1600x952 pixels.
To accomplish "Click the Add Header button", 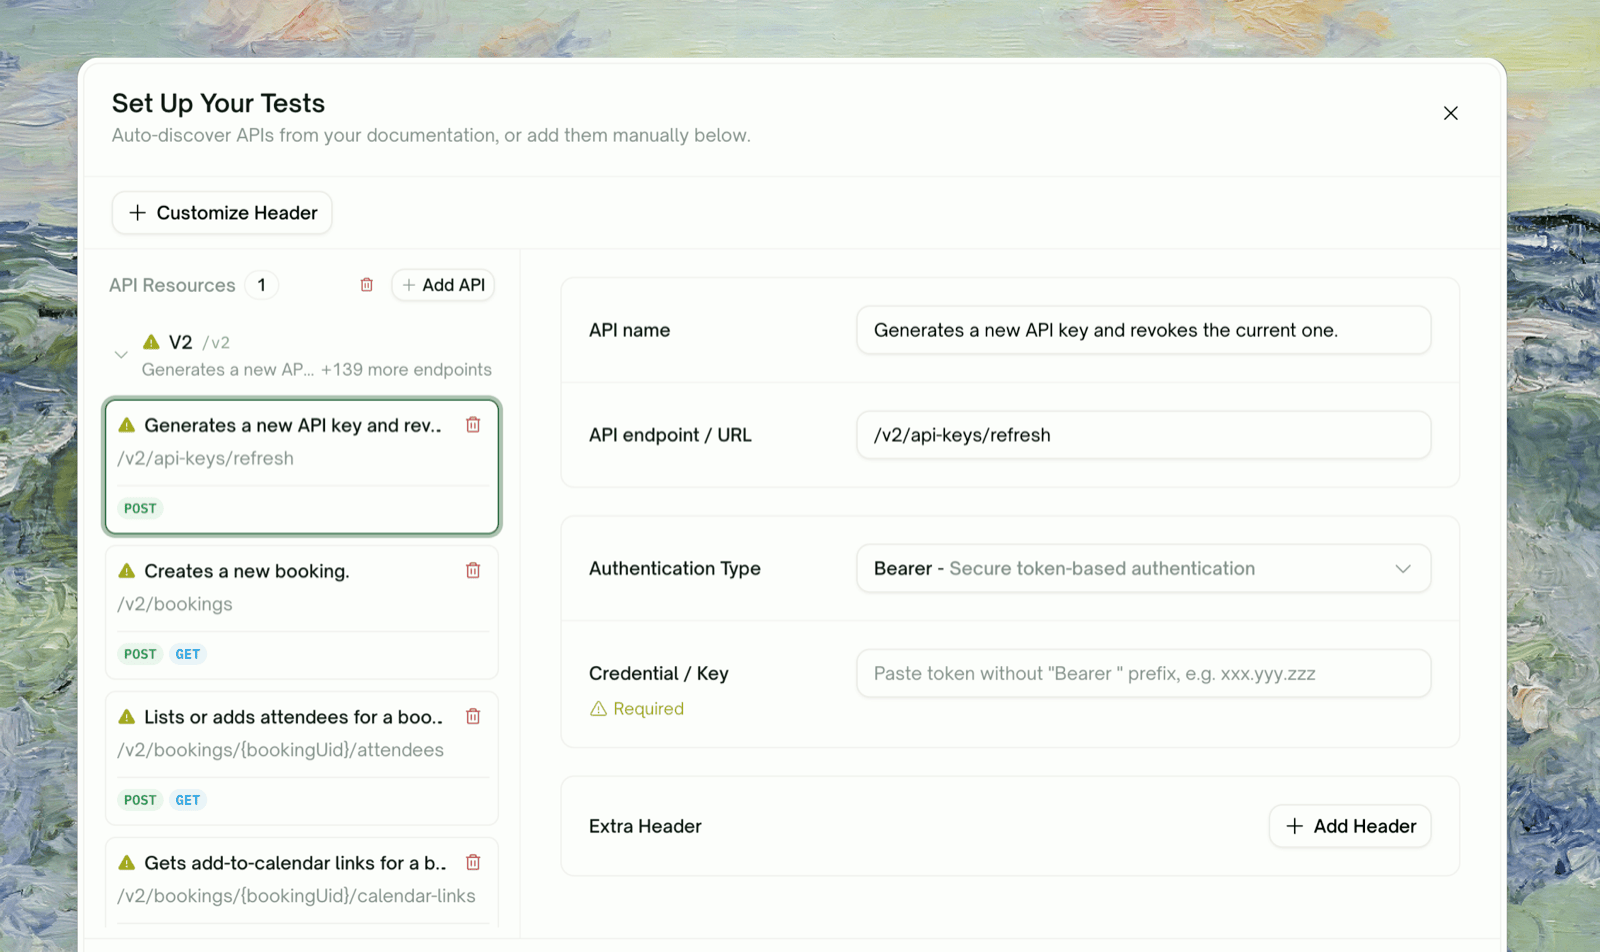I will pyautogui.click(x=1350, y=826).
